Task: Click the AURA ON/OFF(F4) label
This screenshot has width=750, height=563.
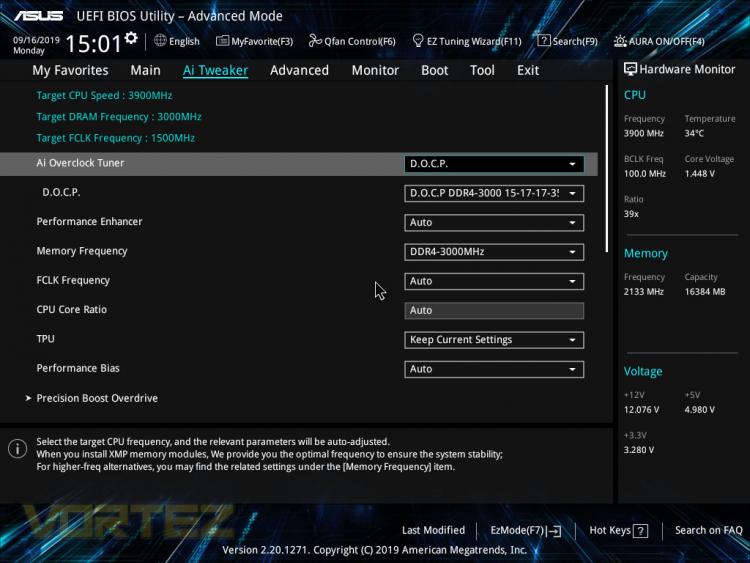Action: [x=666, y=41]
